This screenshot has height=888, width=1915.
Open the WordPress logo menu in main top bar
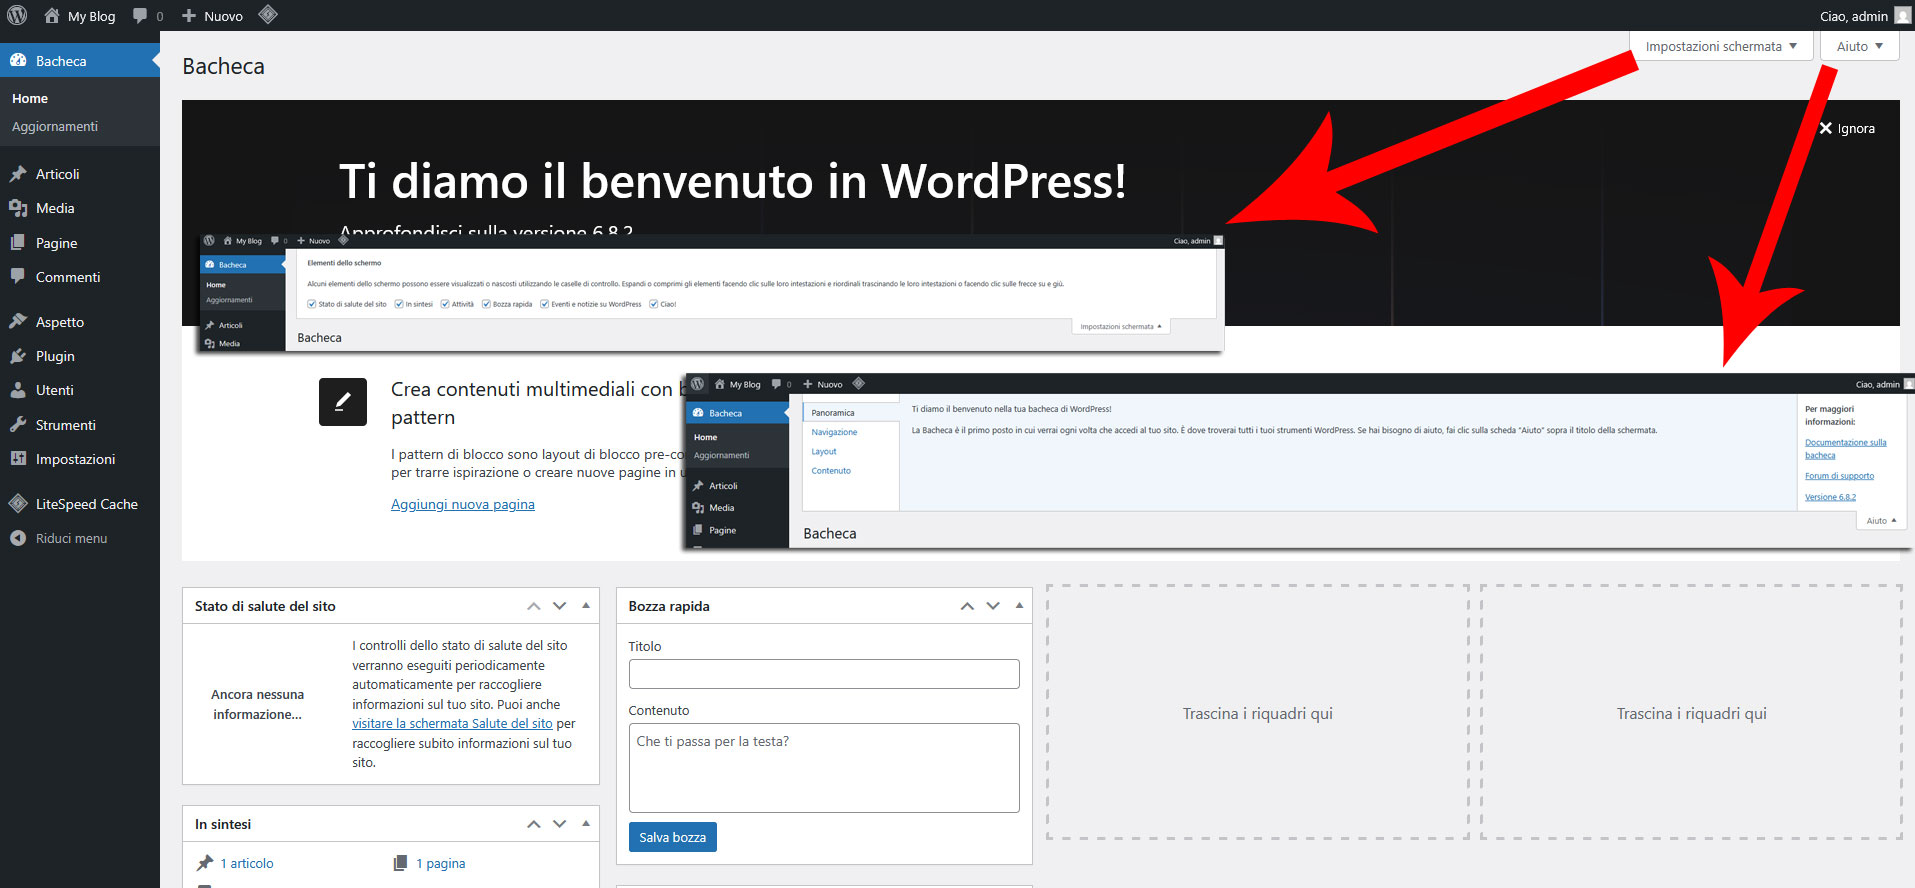point(17,15)
